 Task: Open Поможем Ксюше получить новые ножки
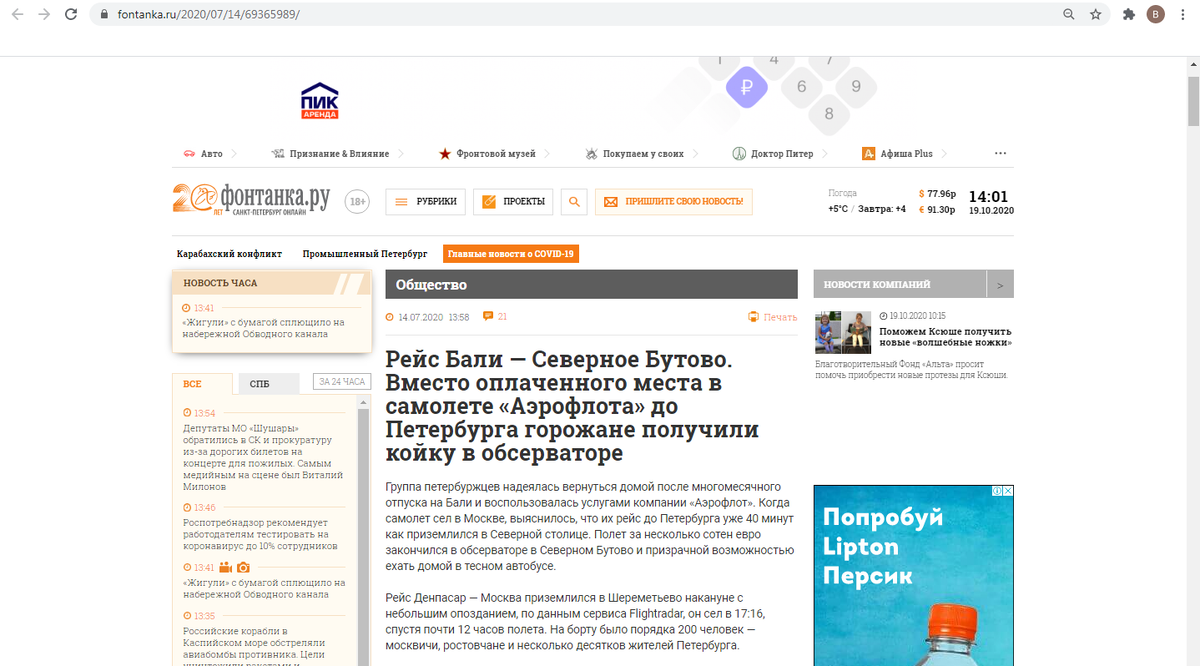(x=945, y=337)
